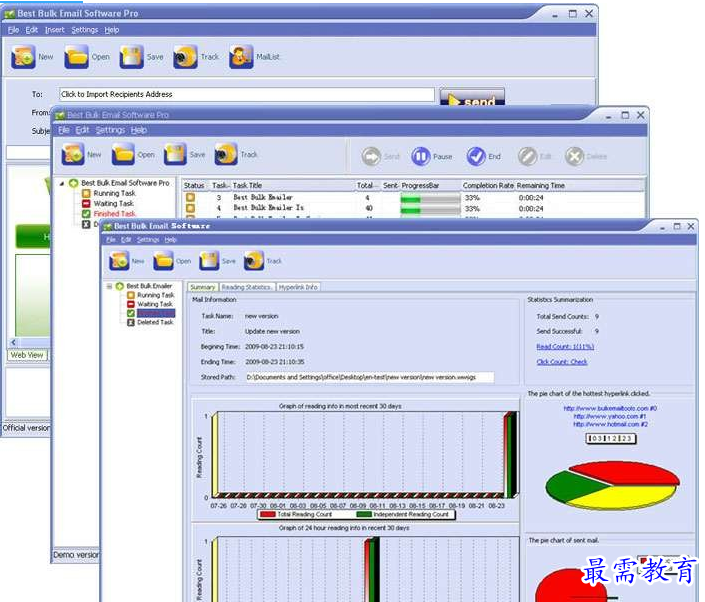Select red Finished Task in middle window
705x602 pixels.
coord(114,214)
